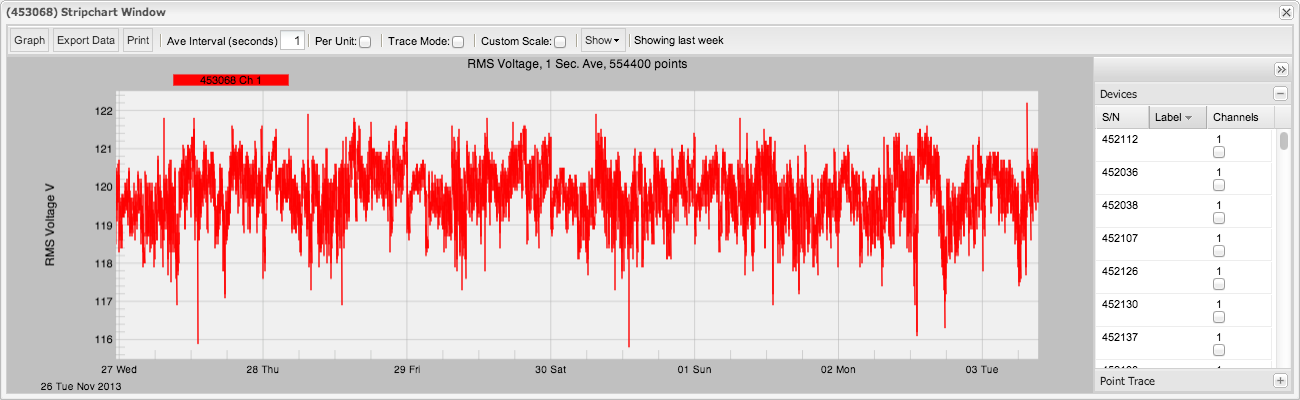This screenshot has height=400, width=1300.
Task: Click the 26 Tue Nov 2013 date label
Action: click(79, 385)
